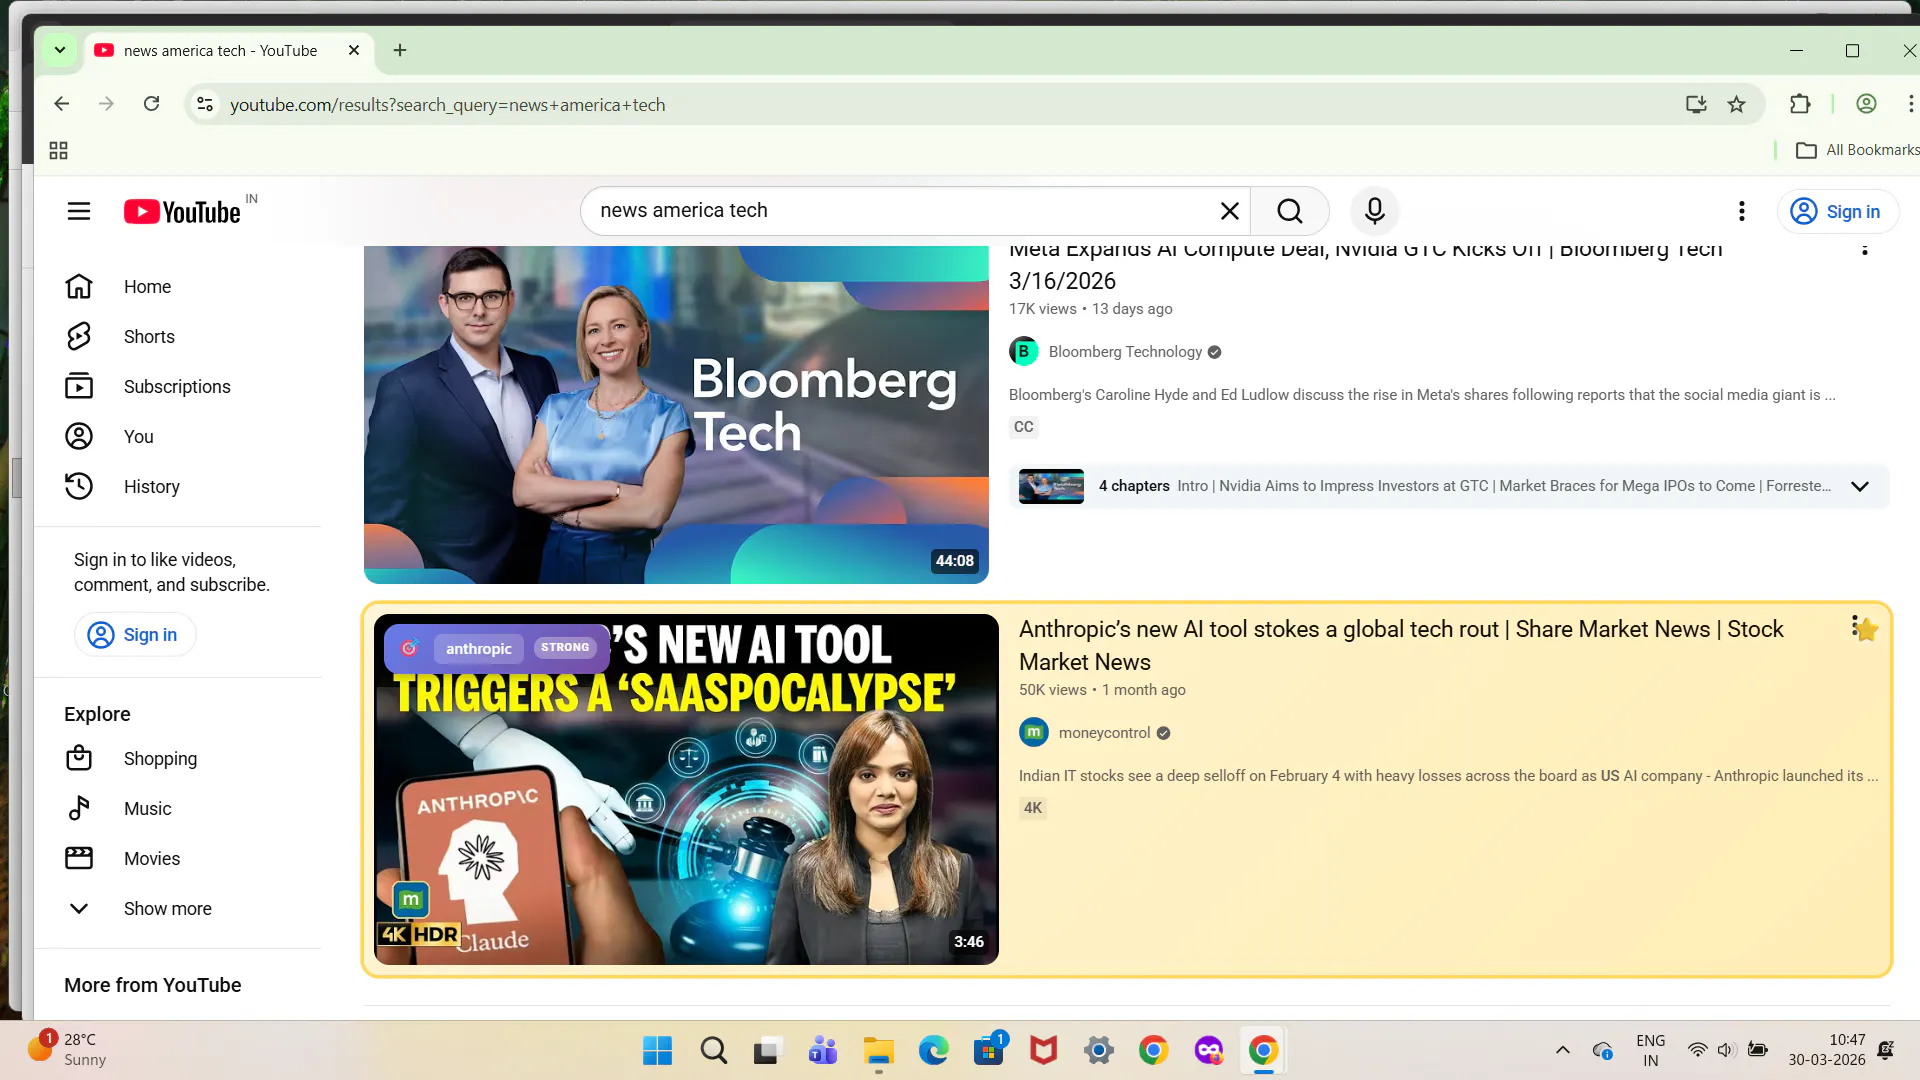Start voice search with the microphone
This screenshot has height=1080, width=1920.
(x=1375, y=211)
